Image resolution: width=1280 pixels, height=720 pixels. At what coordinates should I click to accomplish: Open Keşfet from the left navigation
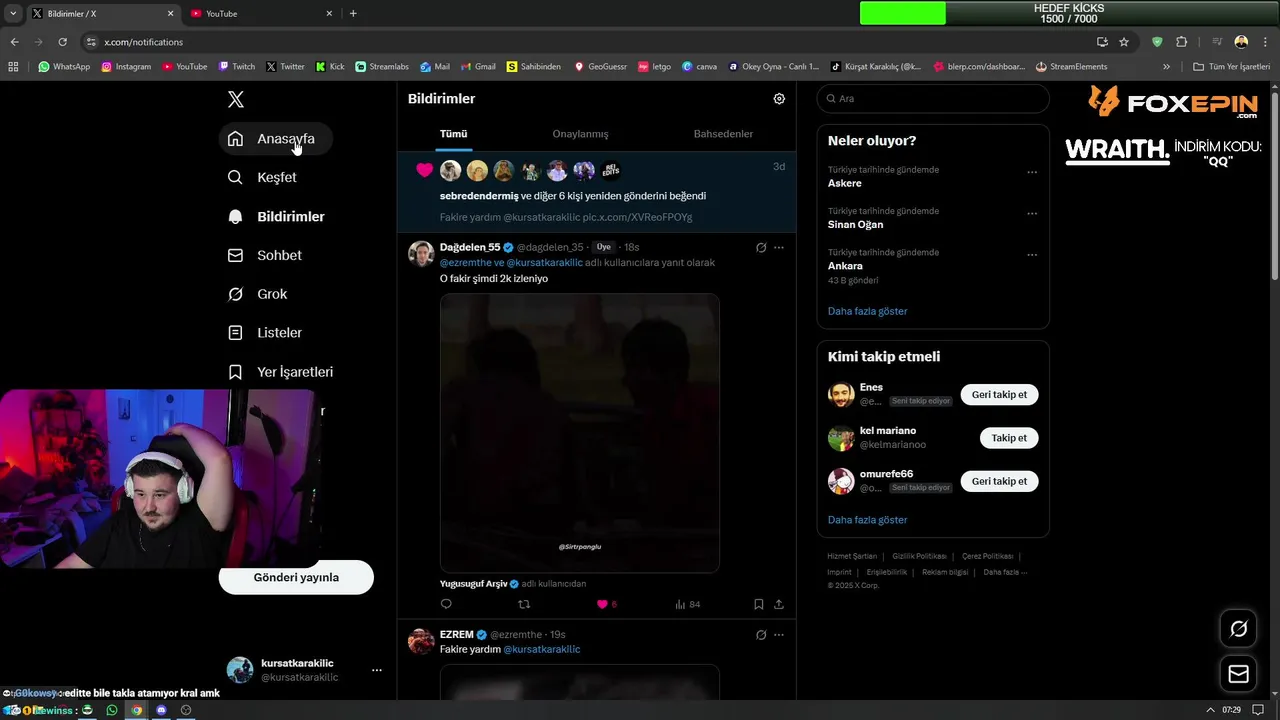(x=262, y=177)
